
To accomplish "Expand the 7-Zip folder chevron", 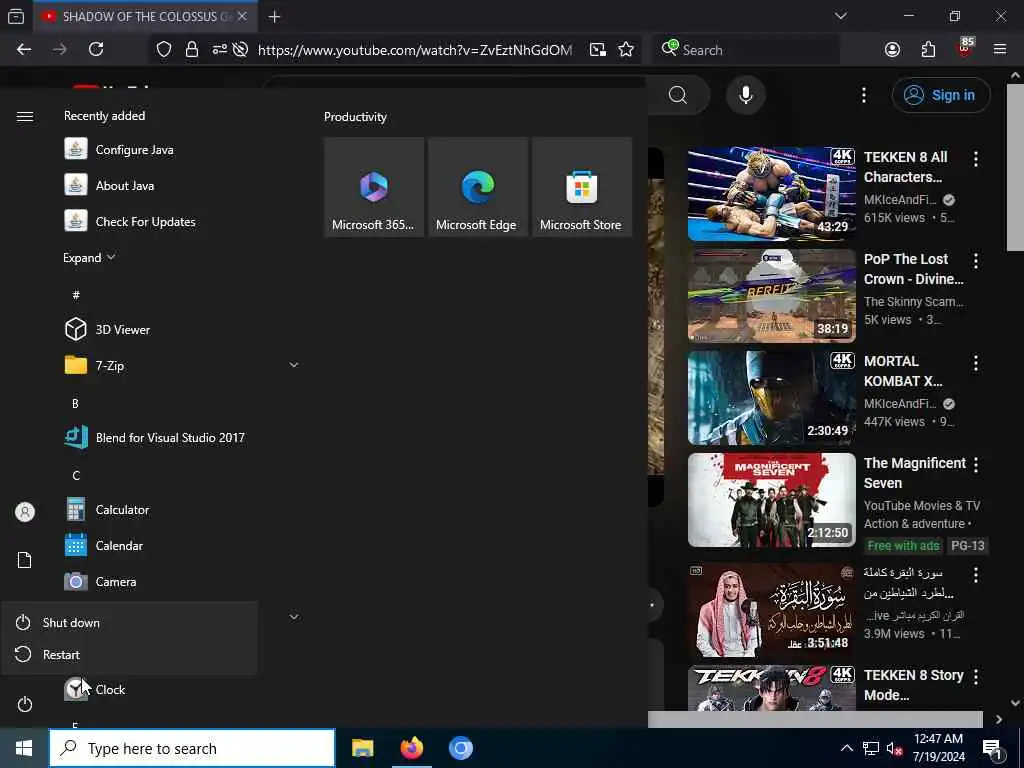I will pyautogui.click(x=294, y=365).
